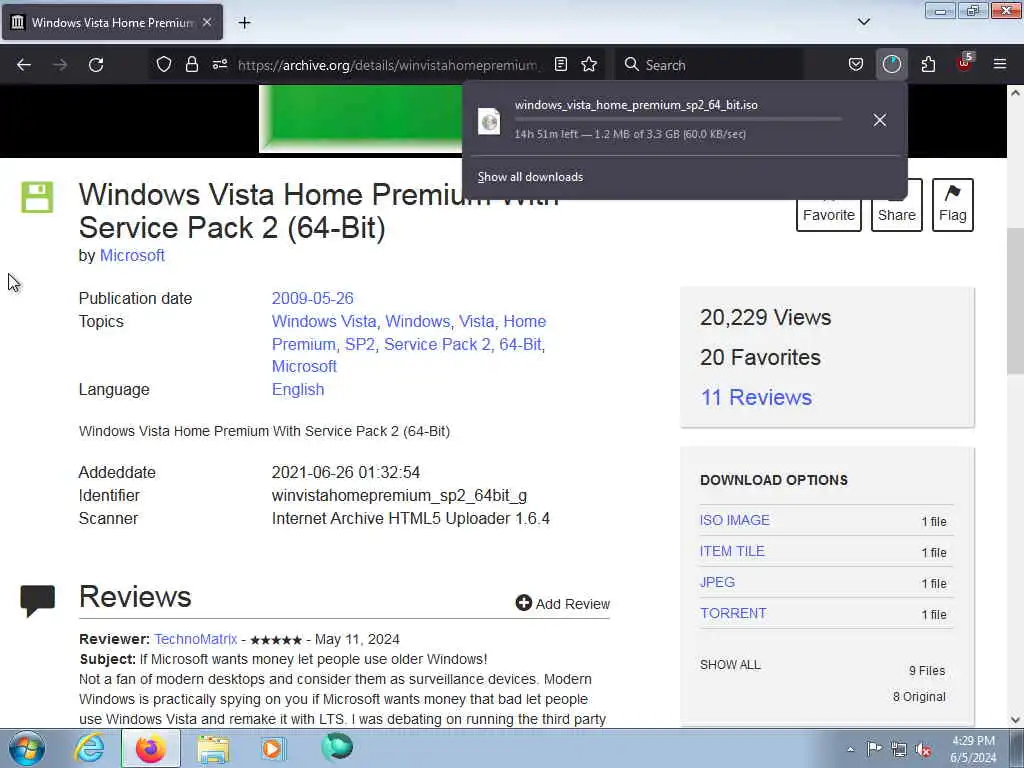
Task: Click the archive.org URL address field
Action: pyautogui.click(x=389, y=65)
